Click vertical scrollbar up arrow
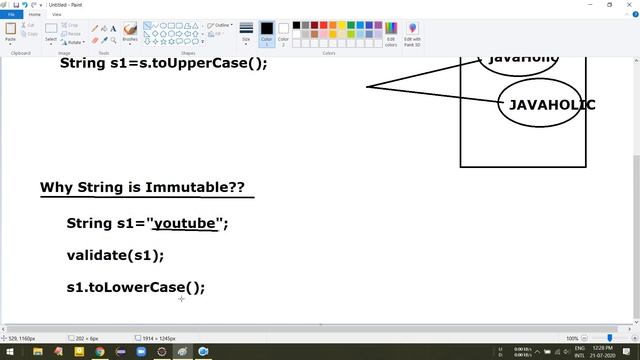 [x=636, y=60]
